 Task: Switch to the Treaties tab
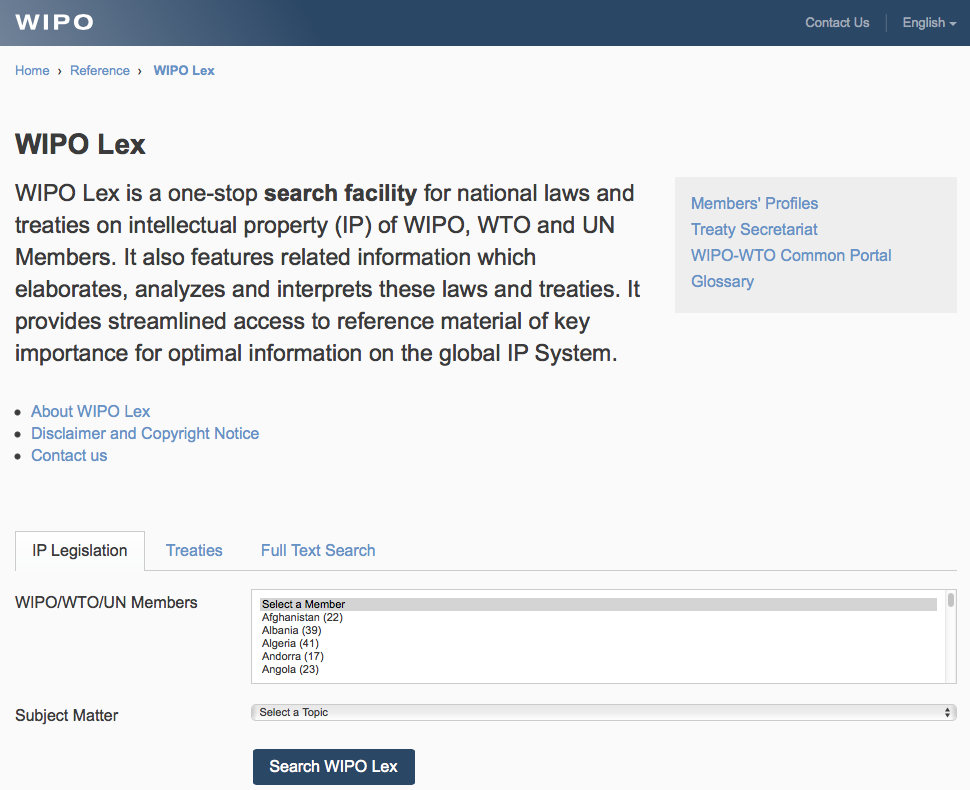[194, 550]
